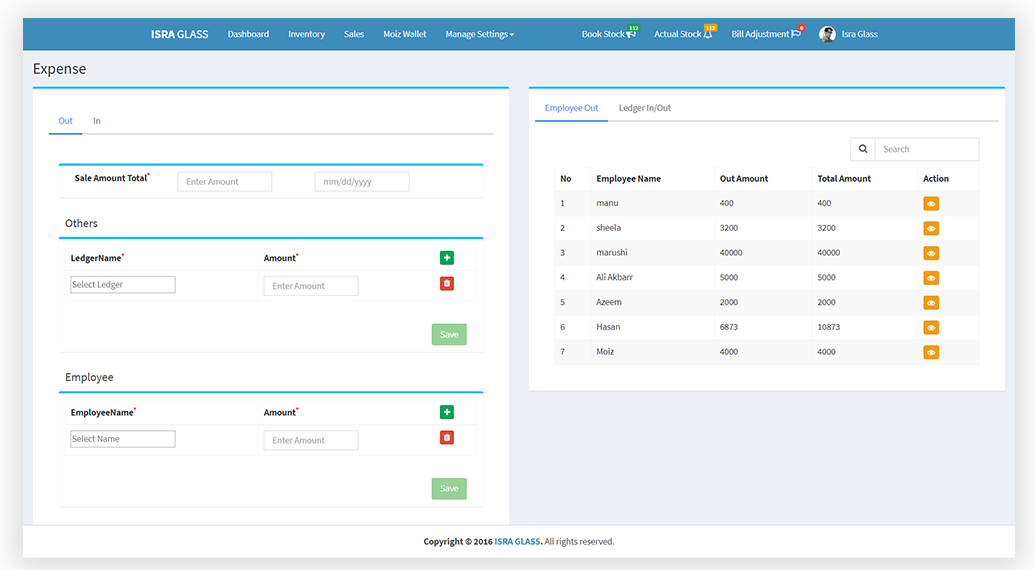Viewport: 1035px width, 570px height.
Task: Add a new ledger row with green plus
Action: point(446,258)
